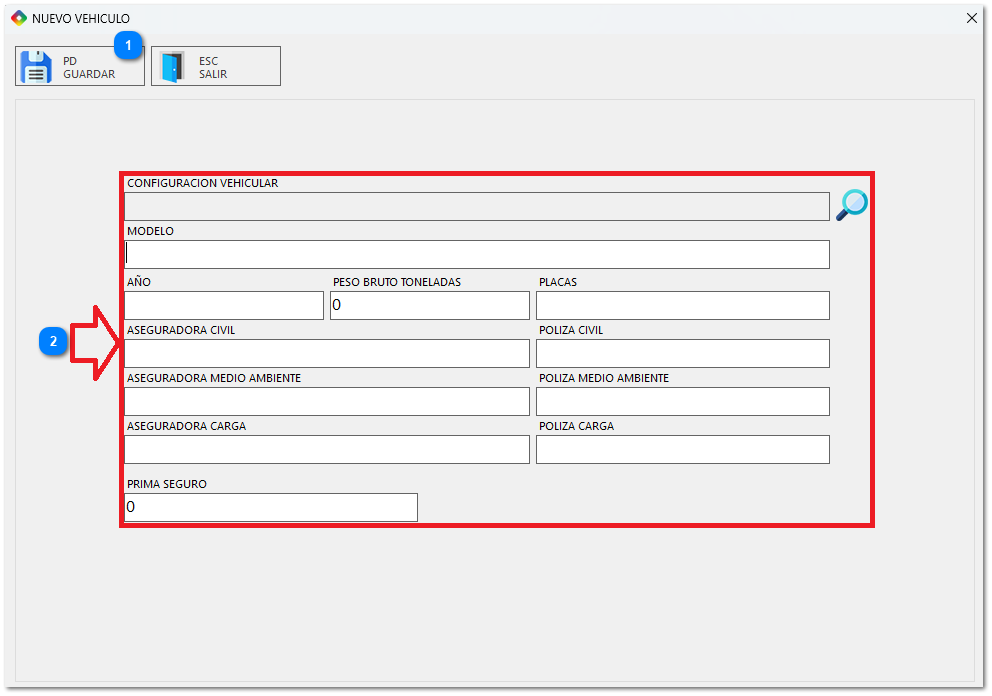Focus the MODELO text field
The image size is (992, 696).
476,254
